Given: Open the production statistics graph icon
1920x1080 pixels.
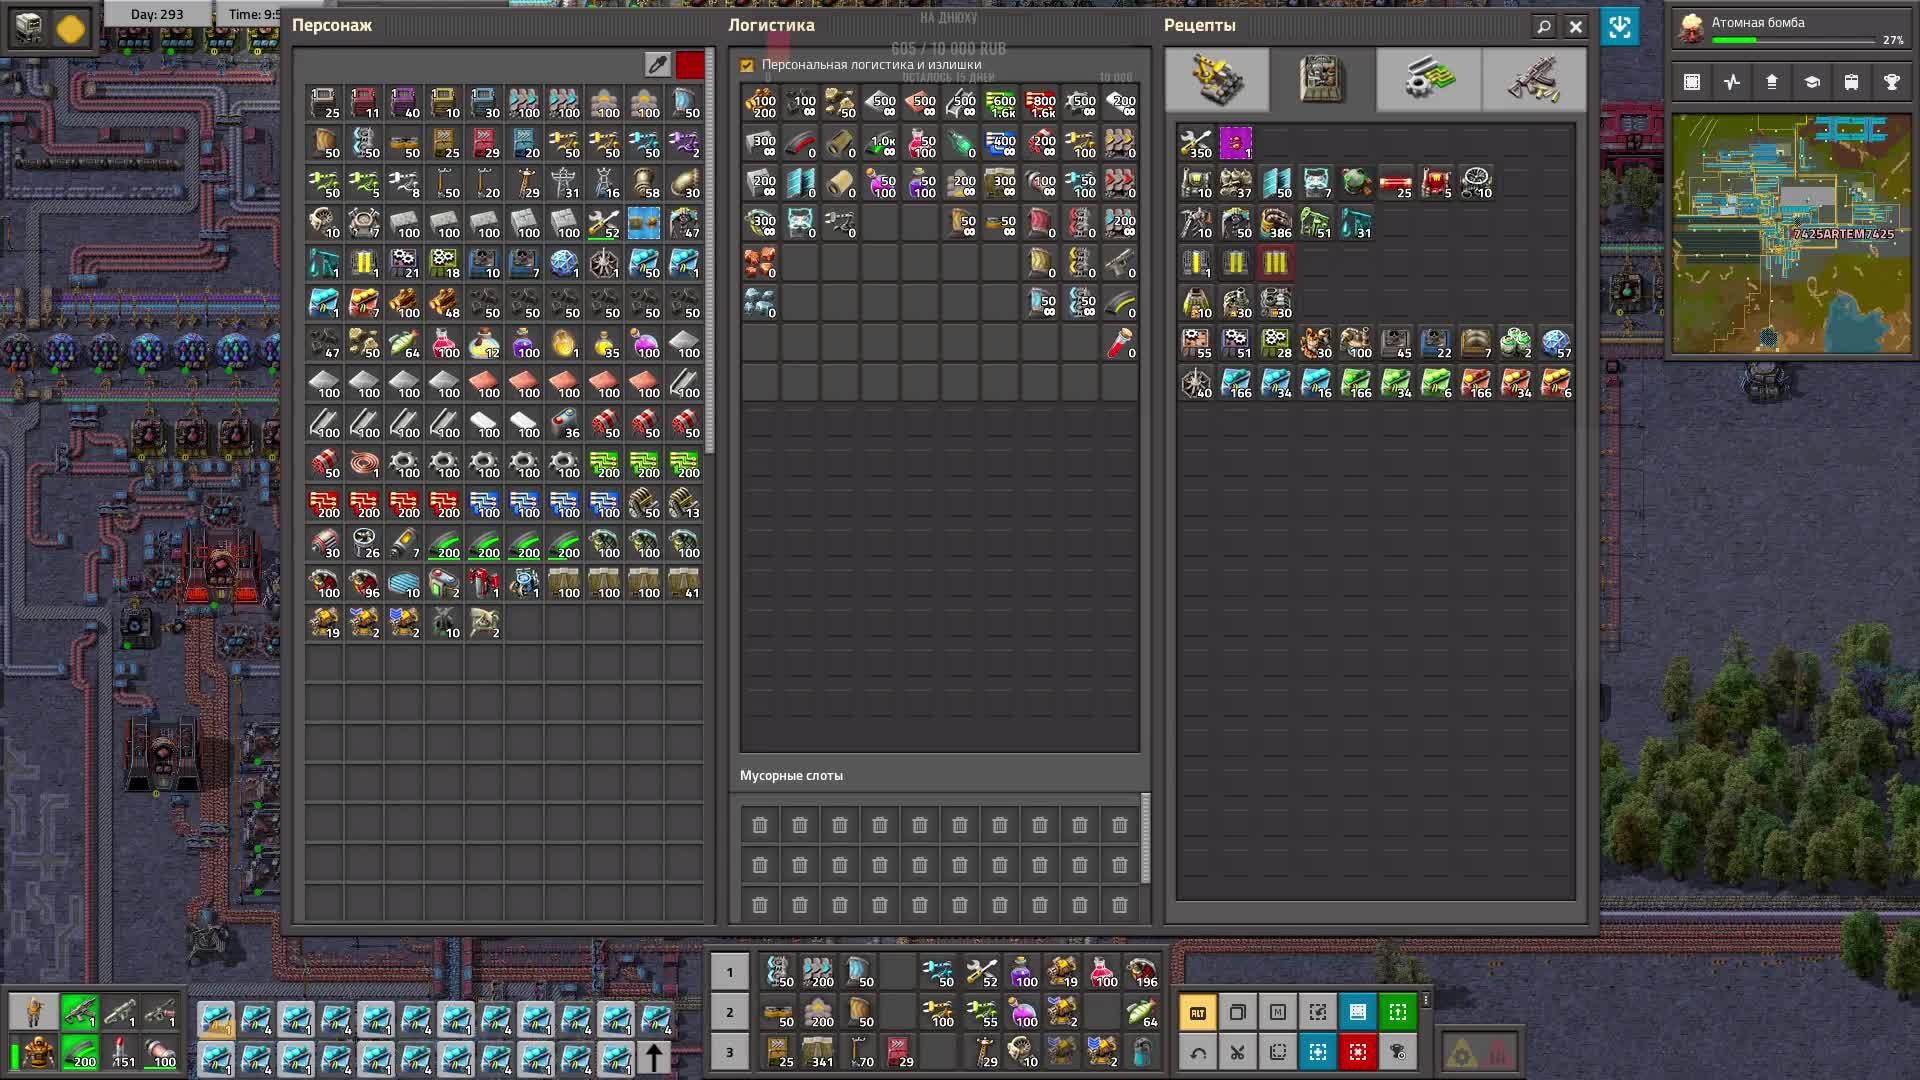Looking at the screenshot, I should tap(1732, 83).
